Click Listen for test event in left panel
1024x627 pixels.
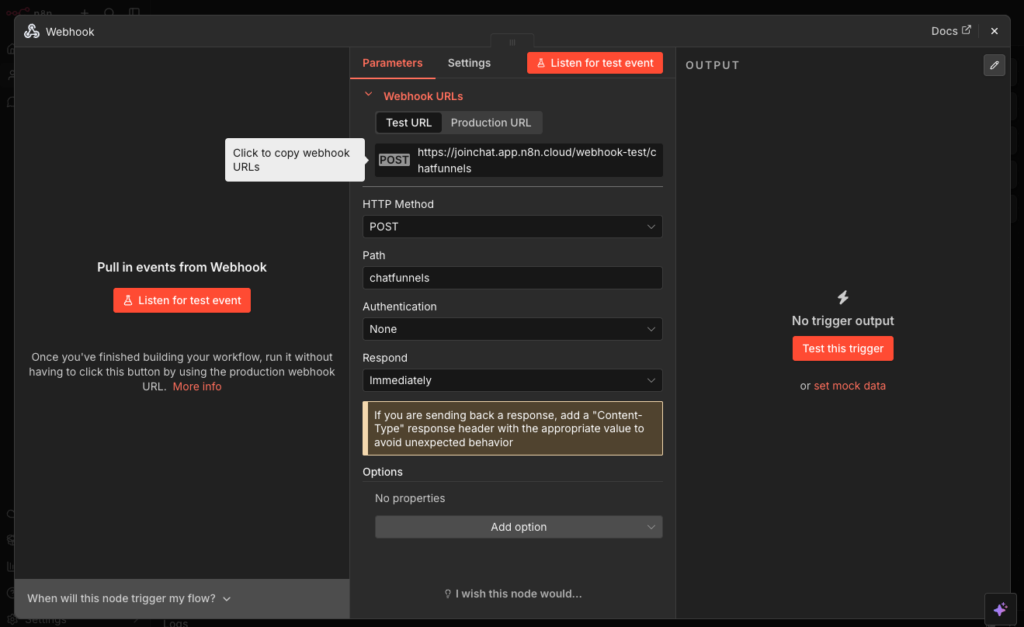(x=182, y=300)
